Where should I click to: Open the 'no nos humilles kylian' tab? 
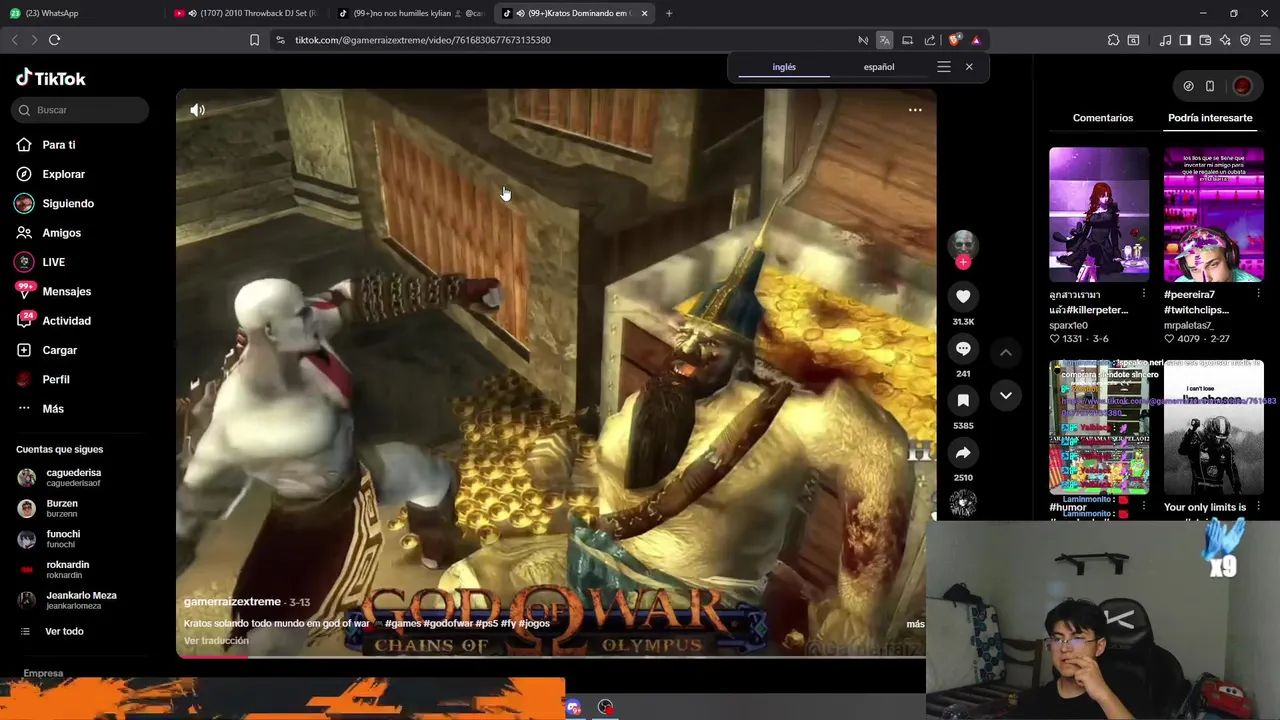pos(411,13)
